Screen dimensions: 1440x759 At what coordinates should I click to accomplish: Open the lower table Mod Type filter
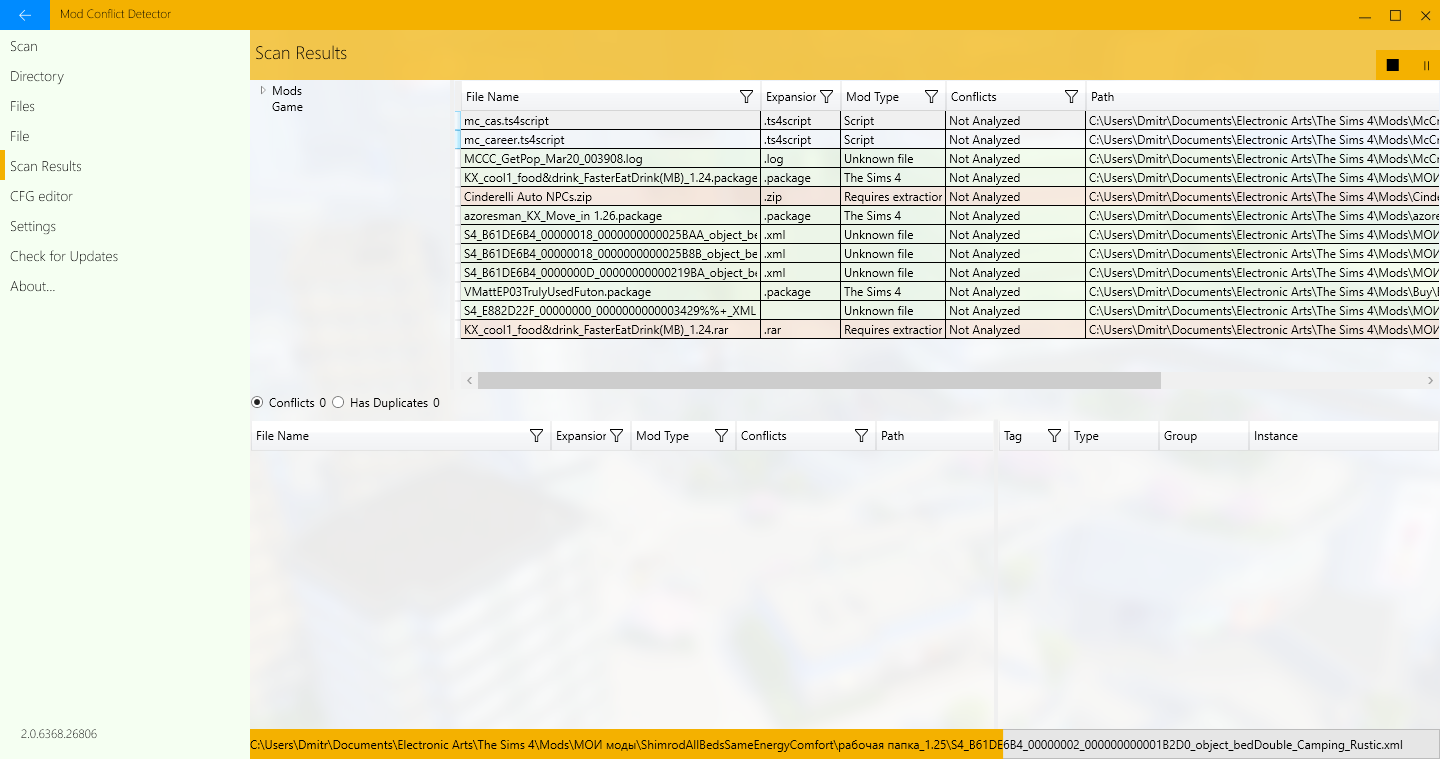click(x=721, y=436)
